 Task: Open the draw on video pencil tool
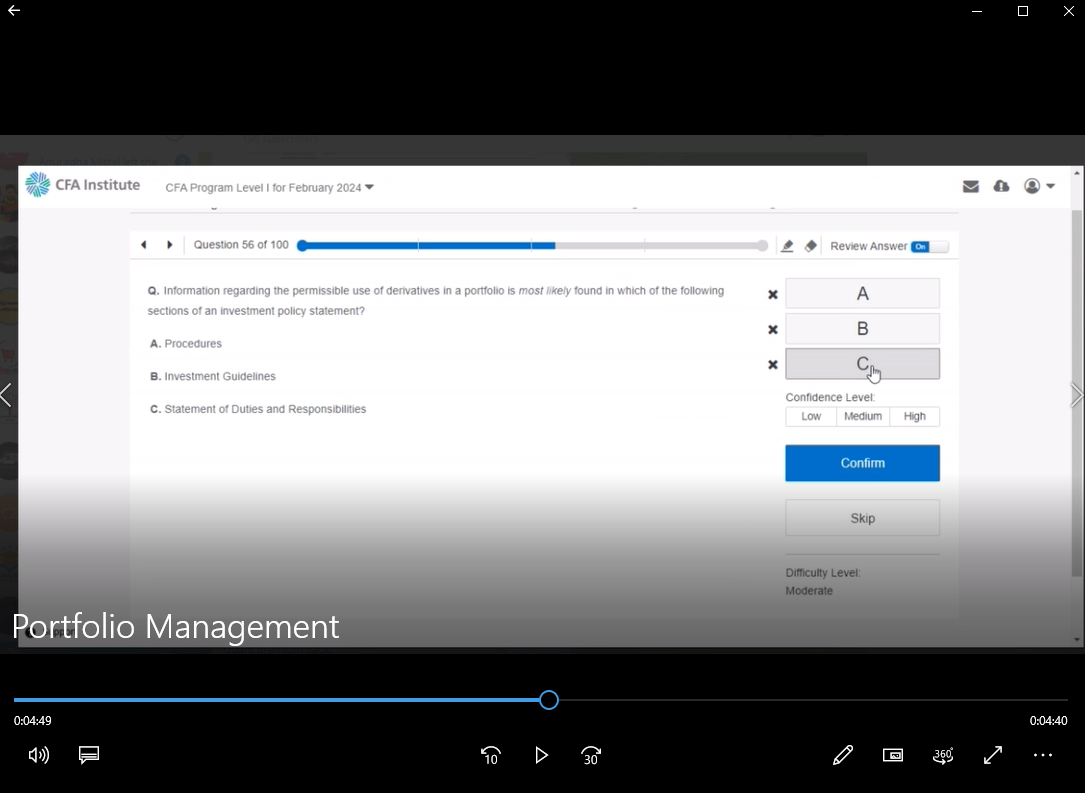point(842,755)
